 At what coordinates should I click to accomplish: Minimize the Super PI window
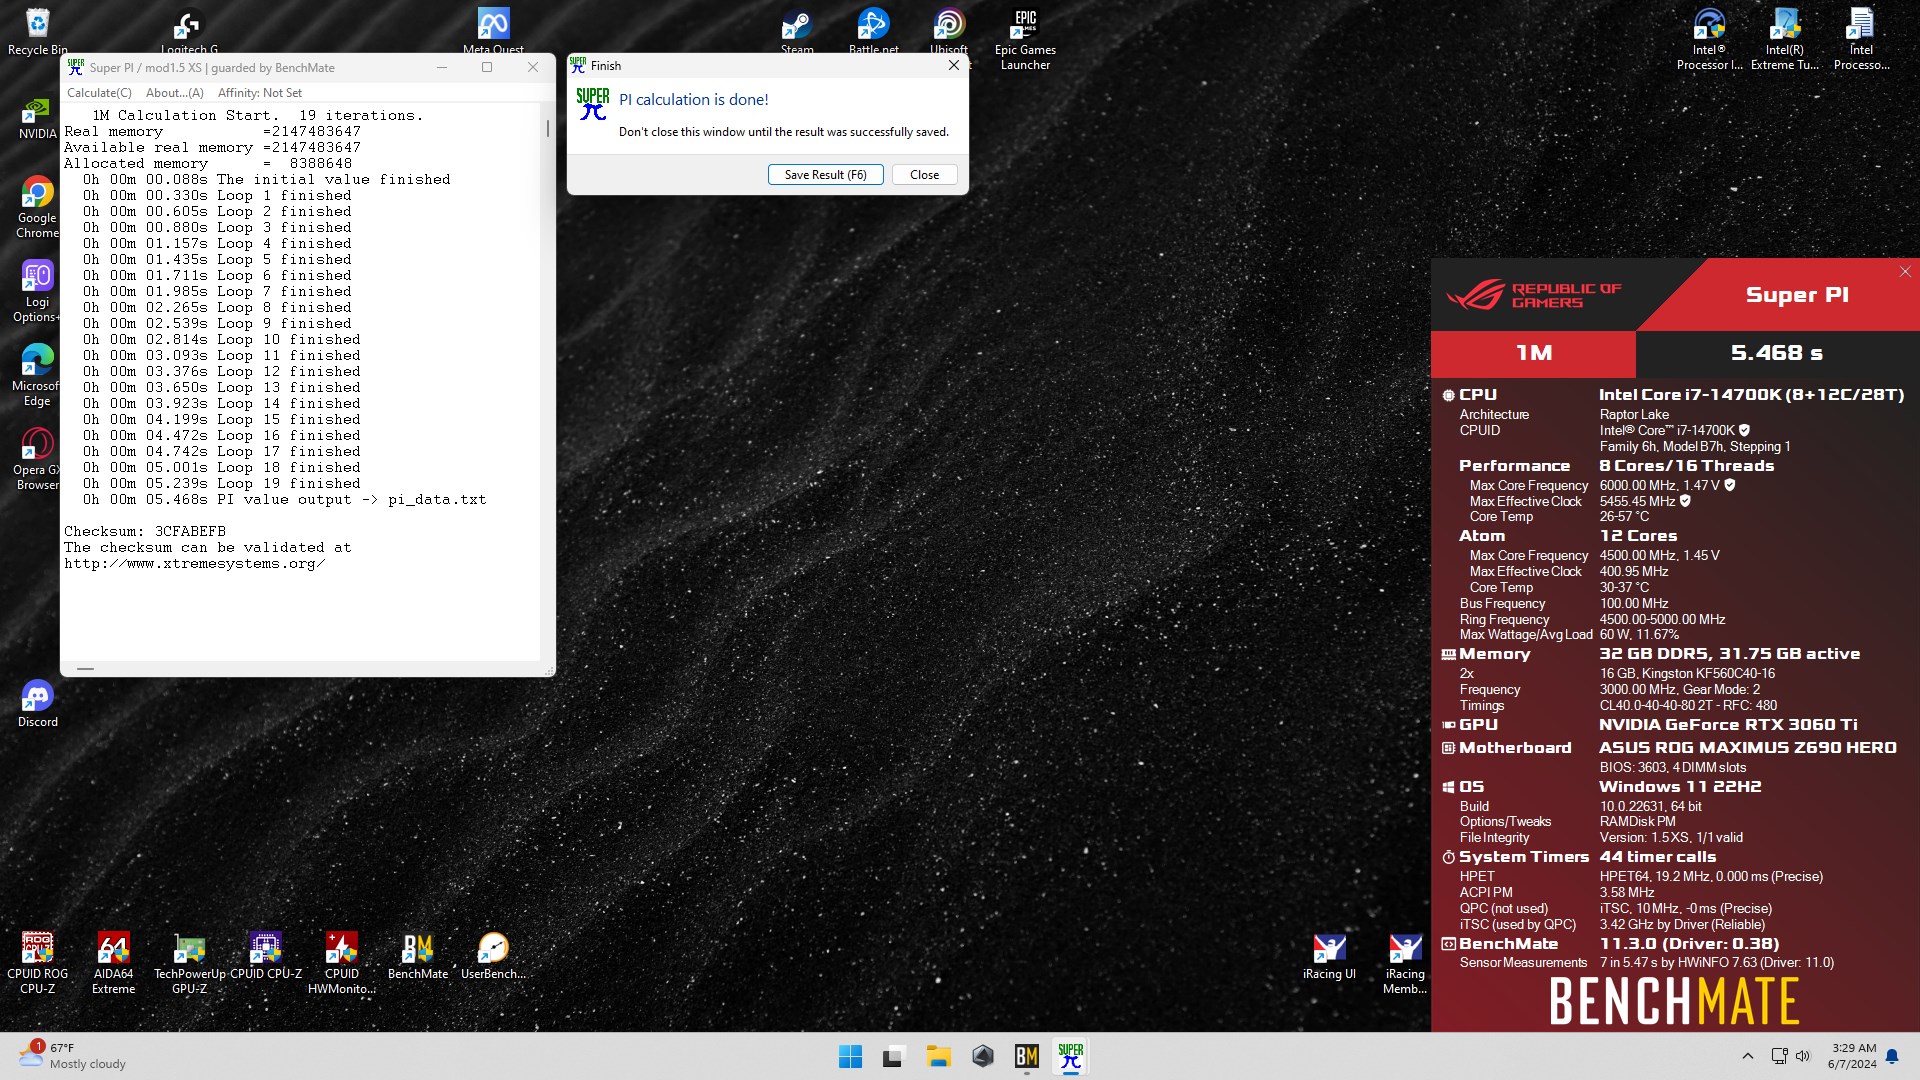(442, 67)
